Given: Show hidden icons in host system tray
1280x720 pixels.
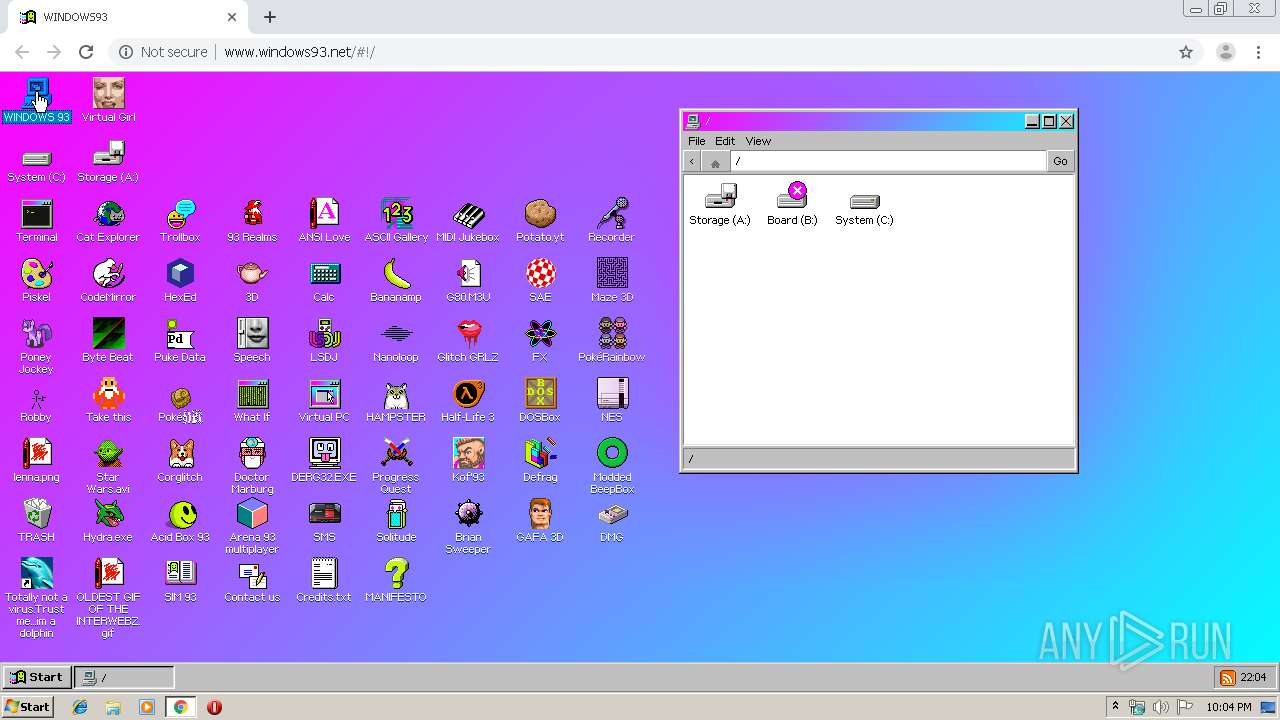Looking at the screenshot, I should click(1115, 707).
